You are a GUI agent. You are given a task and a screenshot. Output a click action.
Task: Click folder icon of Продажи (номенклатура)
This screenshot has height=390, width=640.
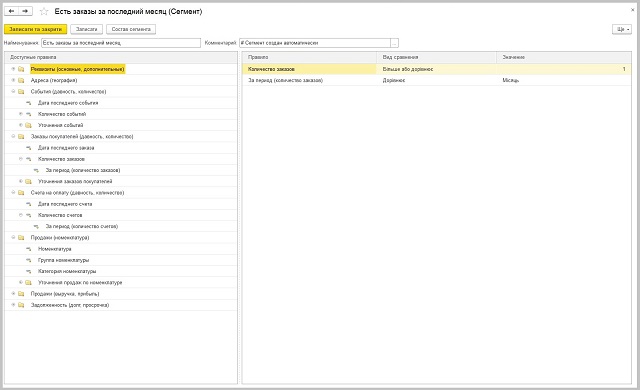(x=21, y=237)
